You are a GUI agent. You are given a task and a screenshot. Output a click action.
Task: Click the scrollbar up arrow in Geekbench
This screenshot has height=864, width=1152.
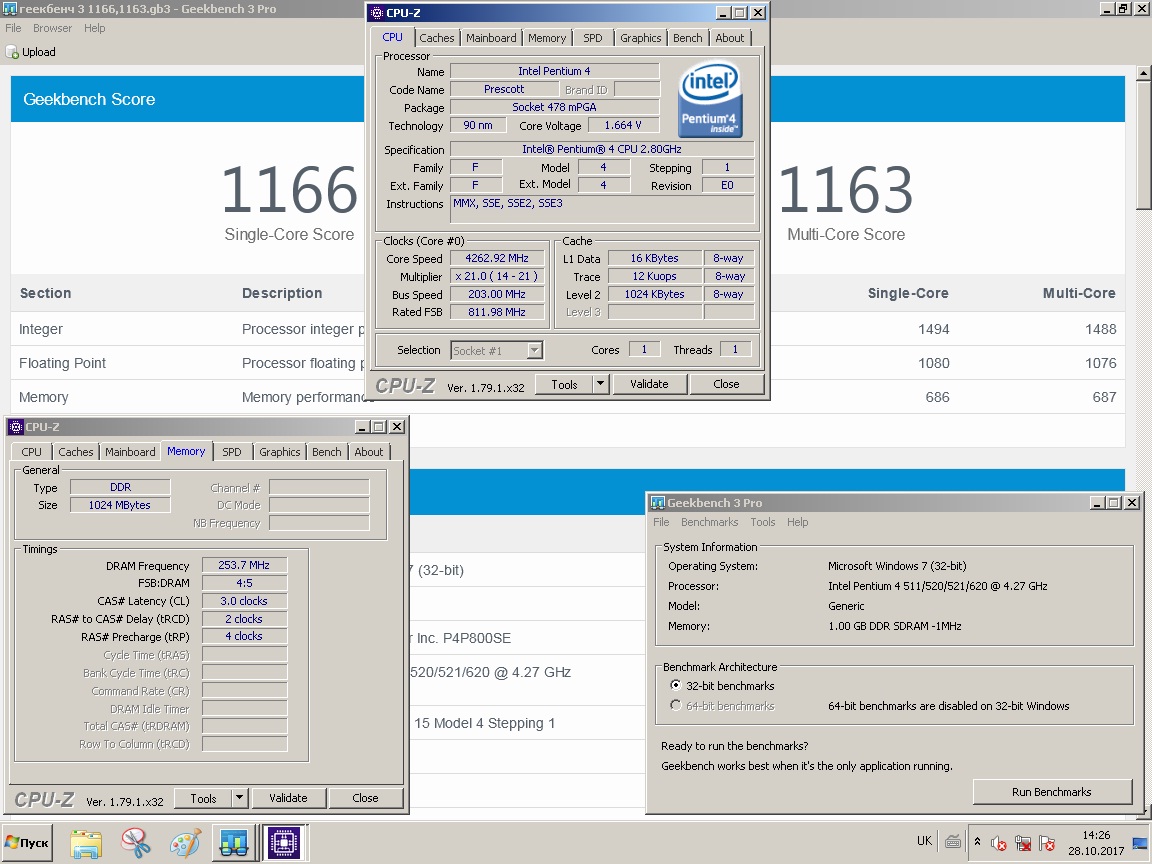pyautogui.click(x=1143, y=73)
